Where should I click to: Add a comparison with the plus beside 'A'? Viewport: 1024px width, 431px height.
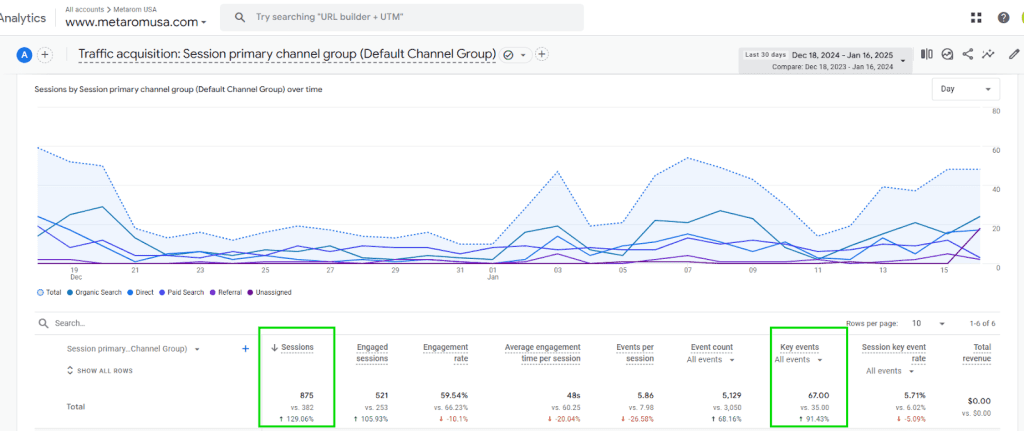pyautogui.click(x=44, y=55)
